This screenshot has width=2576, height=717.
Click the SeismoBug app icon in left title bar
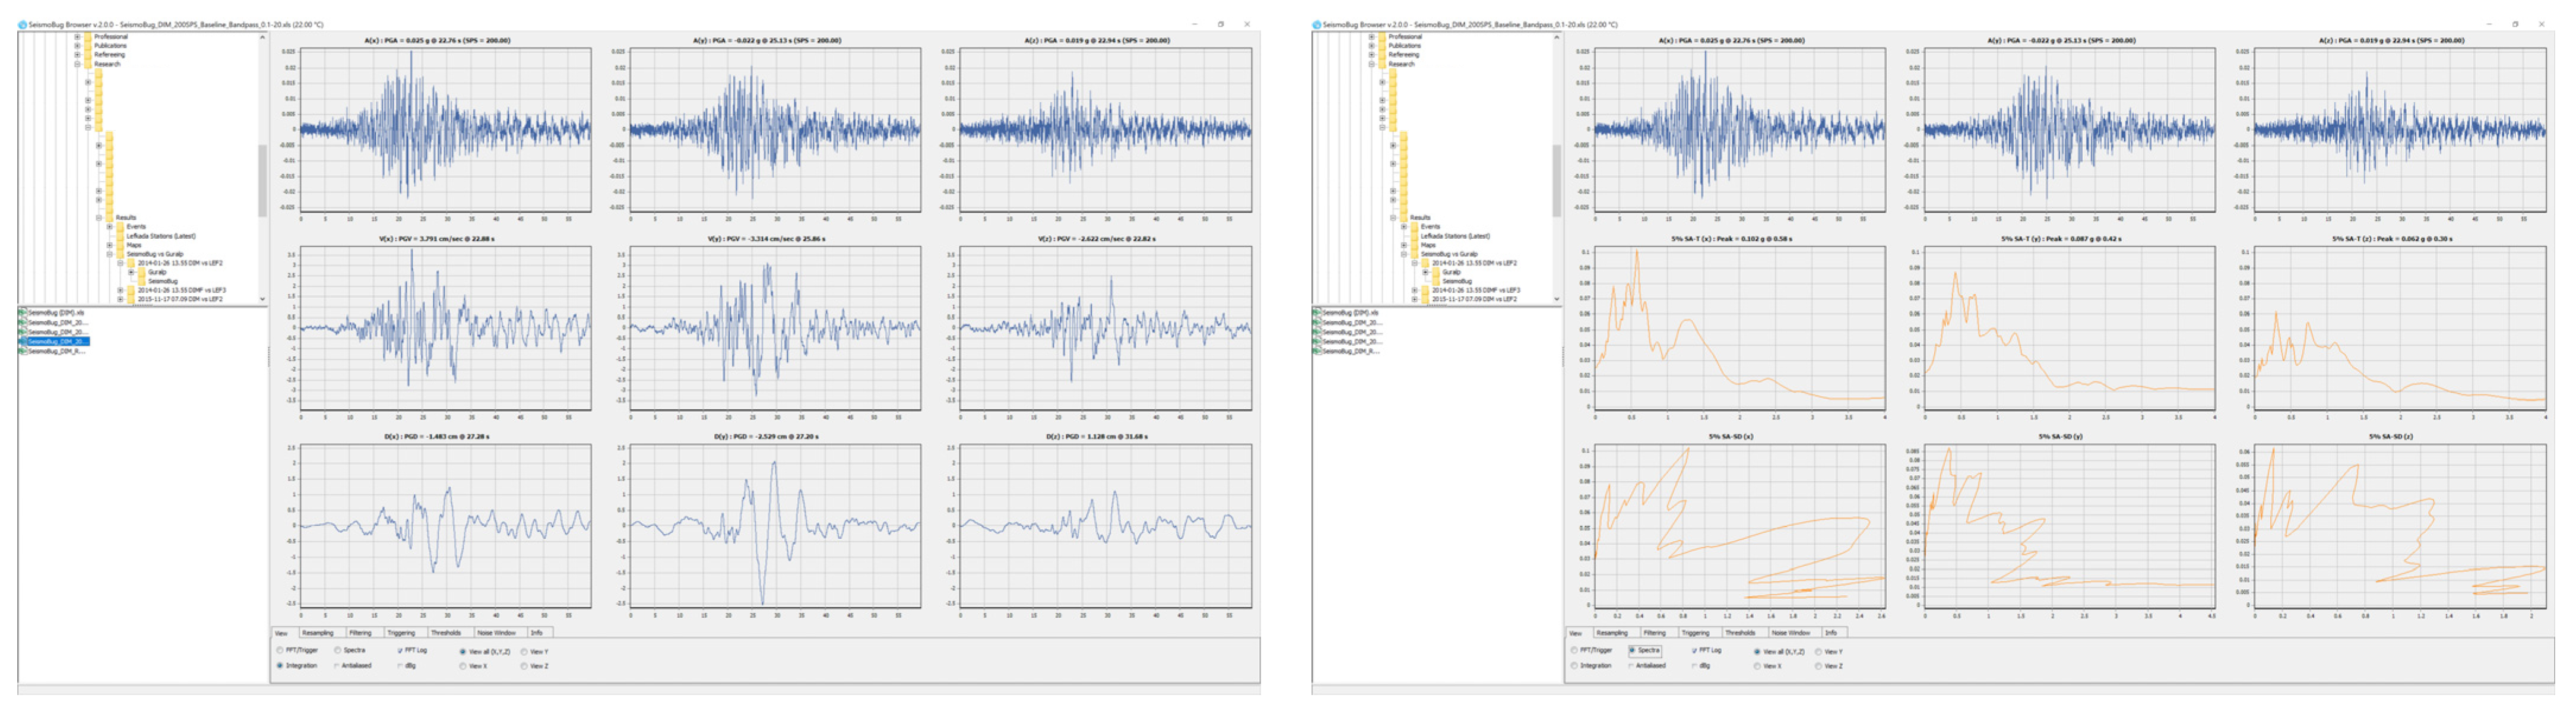(22, 24)
